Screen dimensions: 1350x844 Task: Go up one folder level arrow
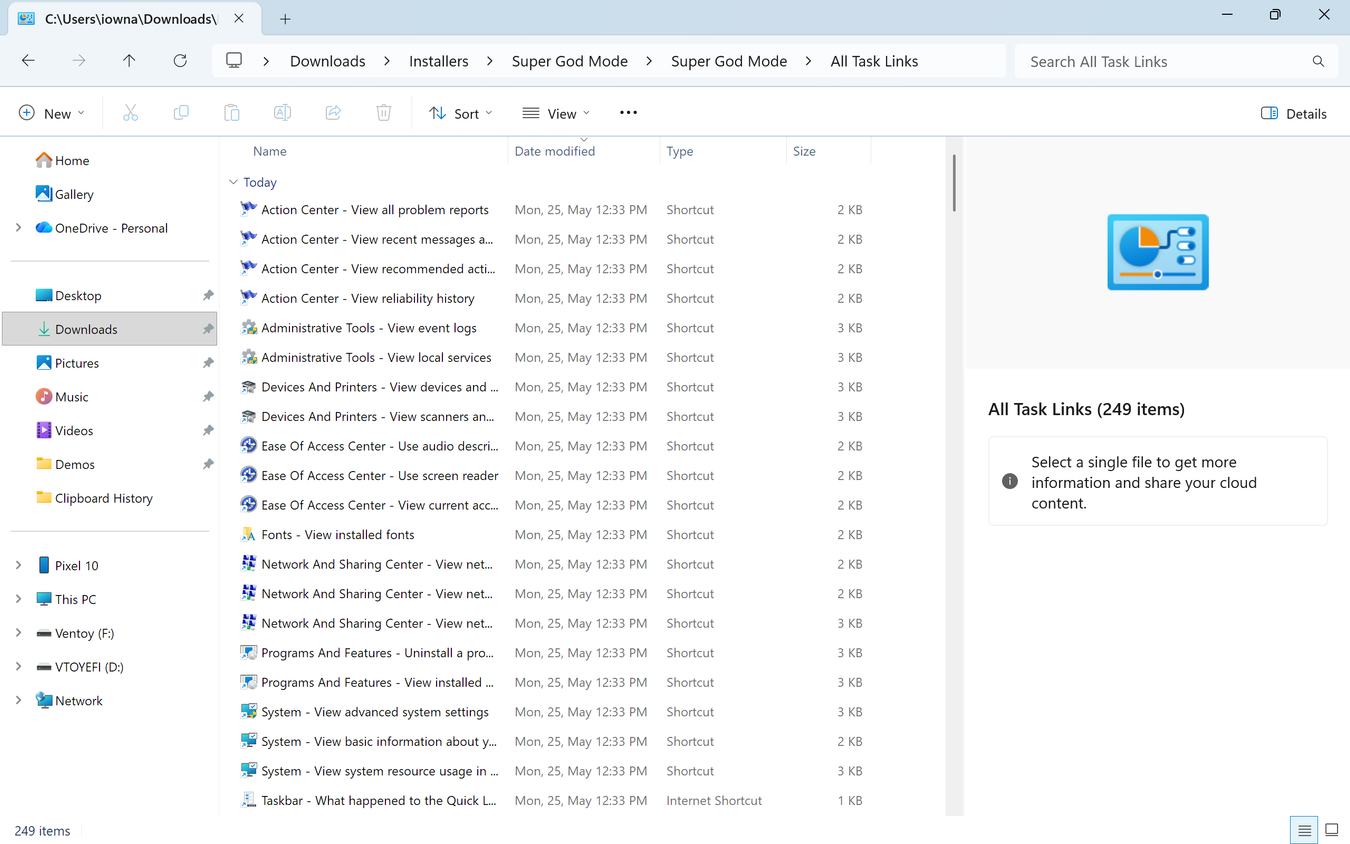(129, 61)
